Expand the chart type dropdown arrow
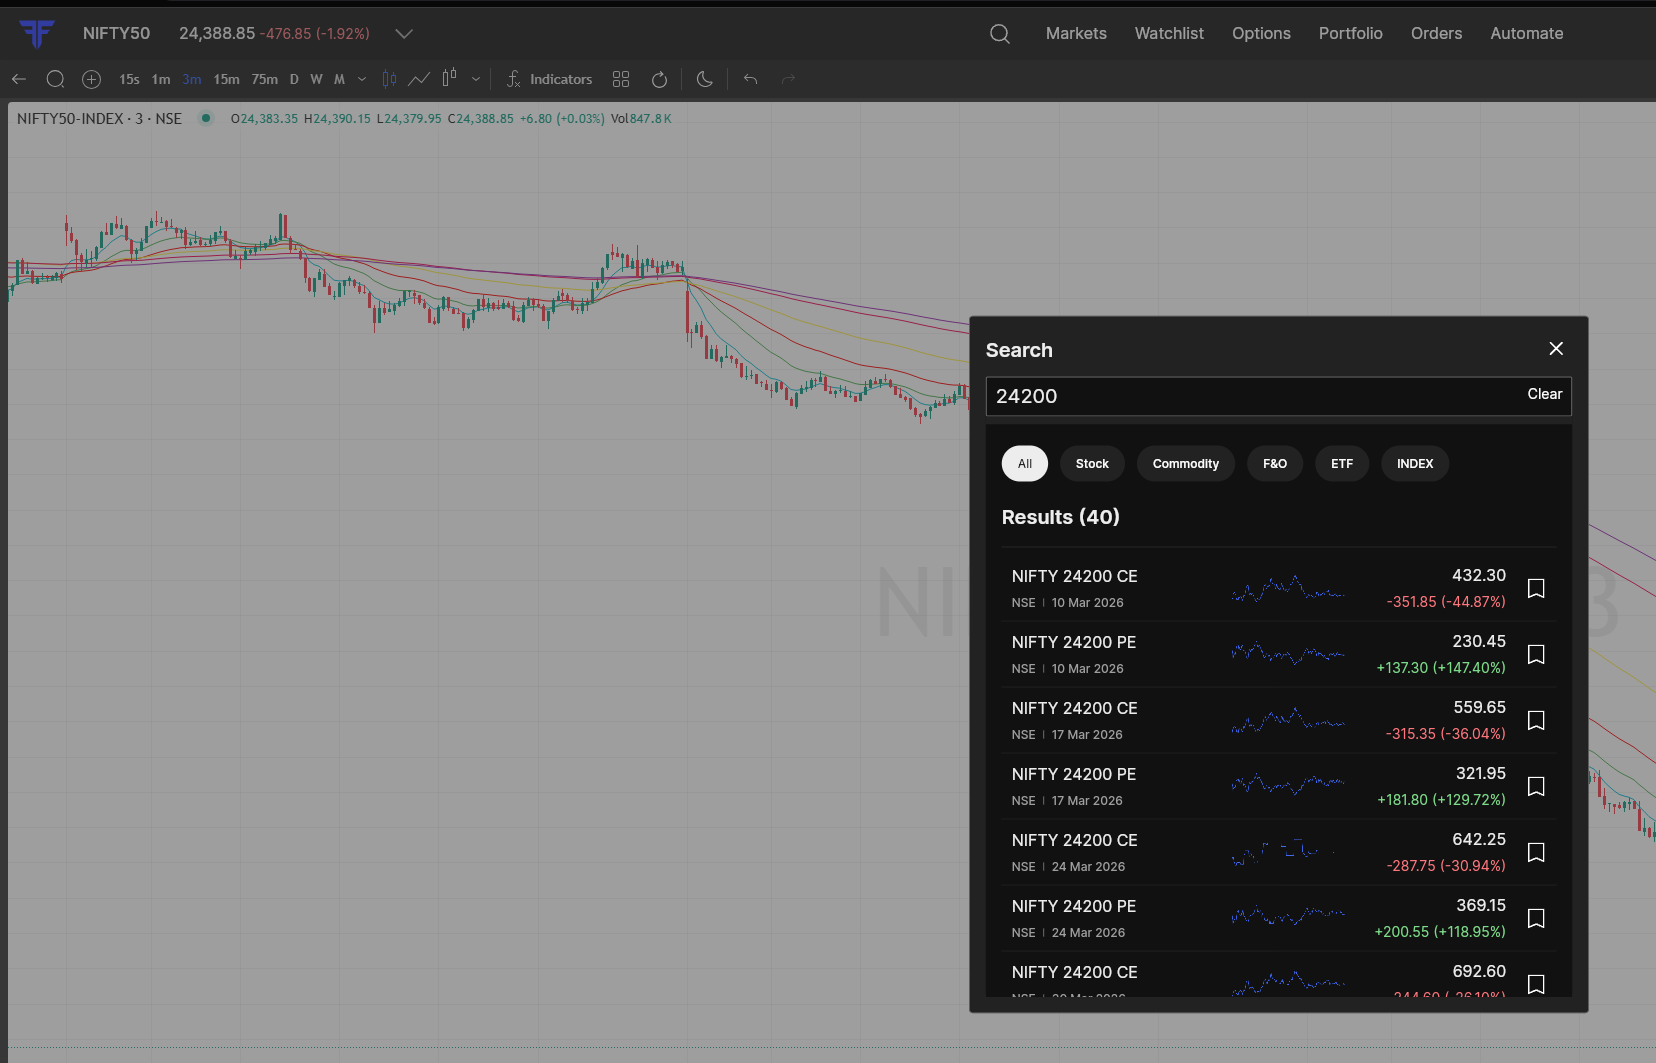Screen dimensions: 1656x1063 pos(476,79)
